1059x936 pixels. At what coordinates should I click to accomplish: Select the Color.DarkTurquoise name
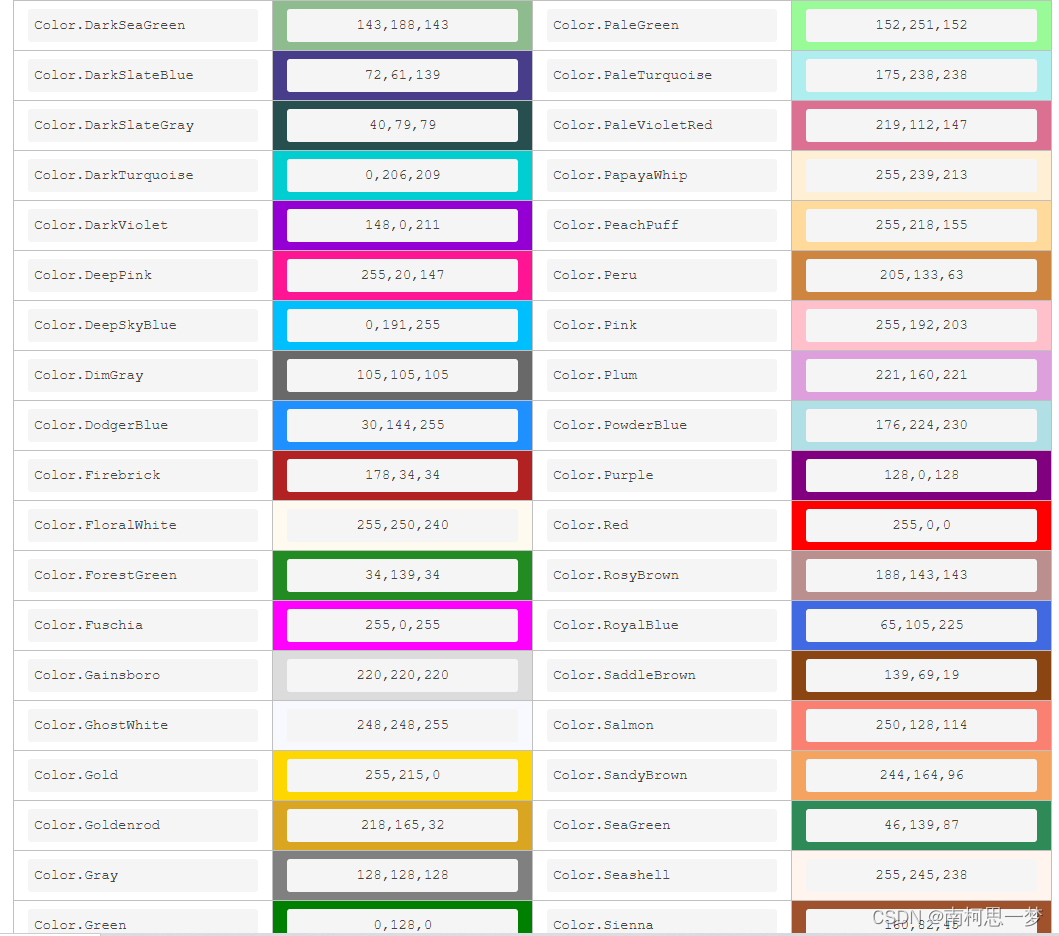pyautogui.click(x=143, y=175)
